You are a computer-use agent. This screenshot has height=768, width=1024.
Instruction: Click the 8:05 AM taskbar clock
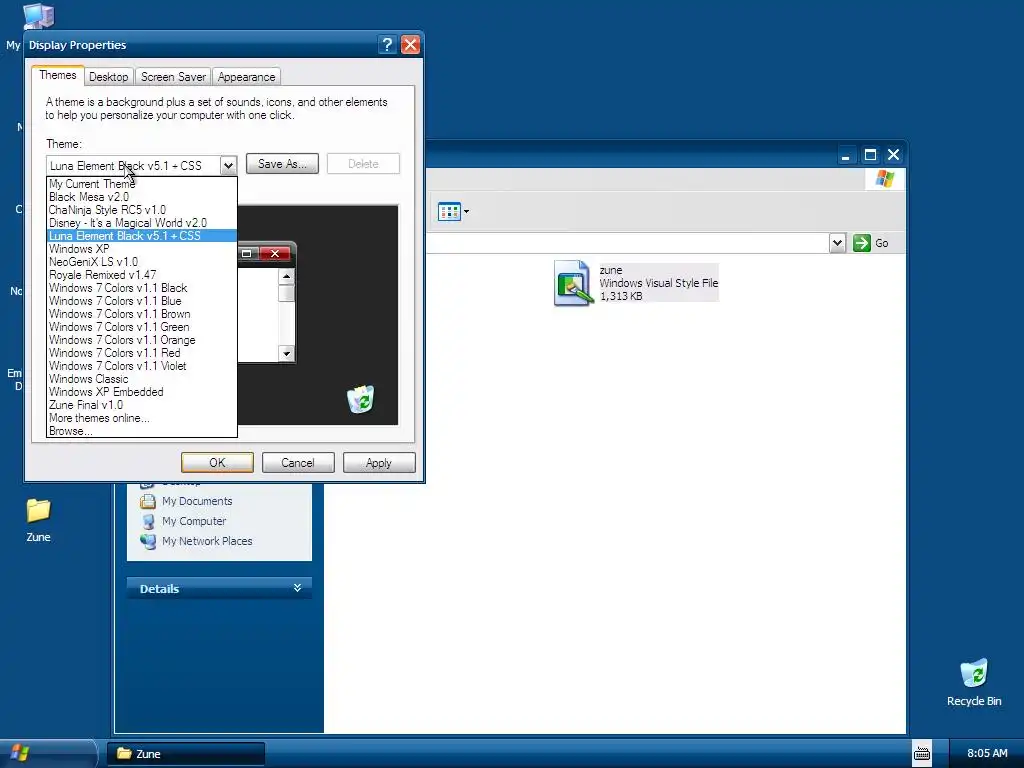[987, 753]
